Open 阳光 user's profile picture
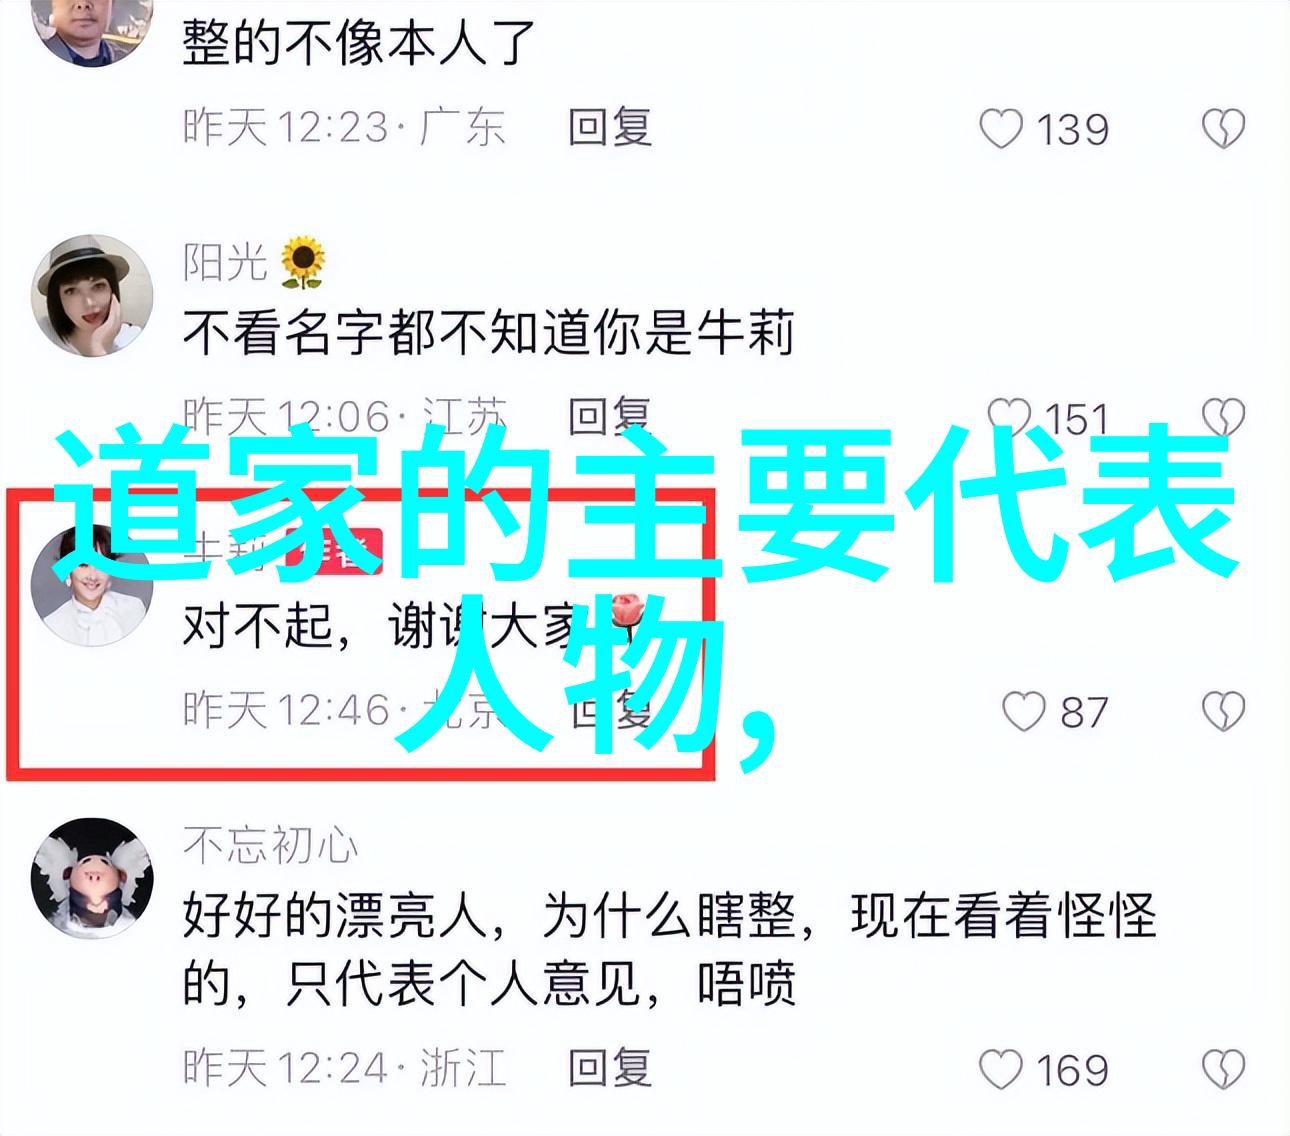The width and height of the screenshot is (1290, 1136). [92, 296]
